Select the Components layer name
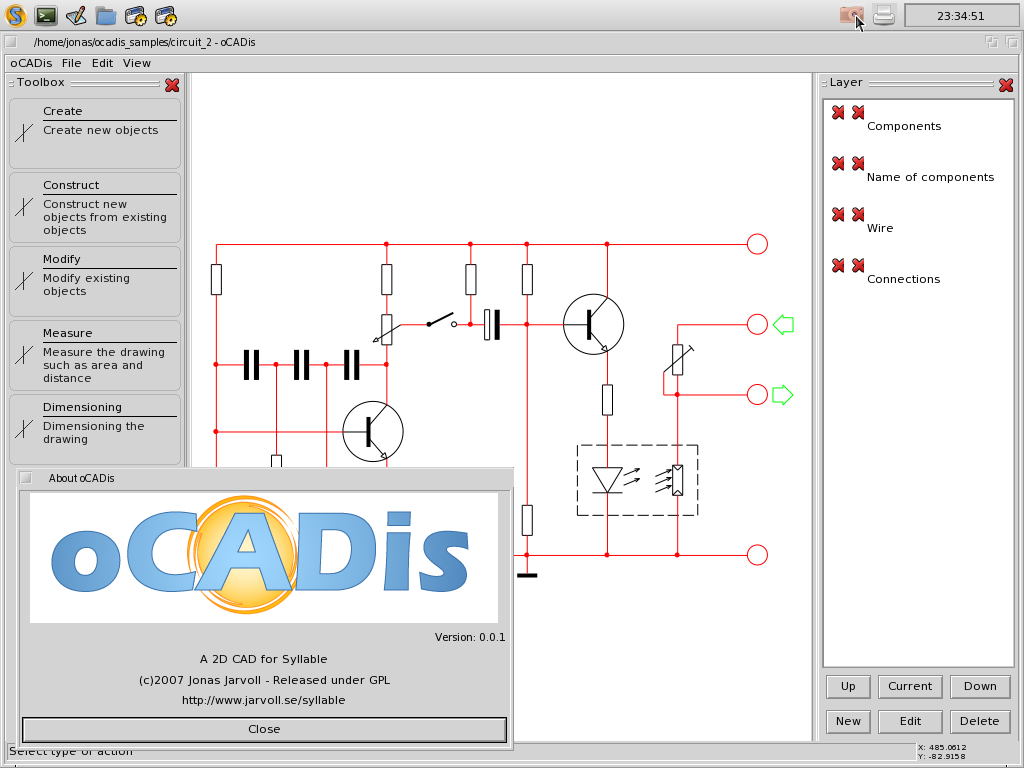This screenshot has height=768, width=1024. 904,126
